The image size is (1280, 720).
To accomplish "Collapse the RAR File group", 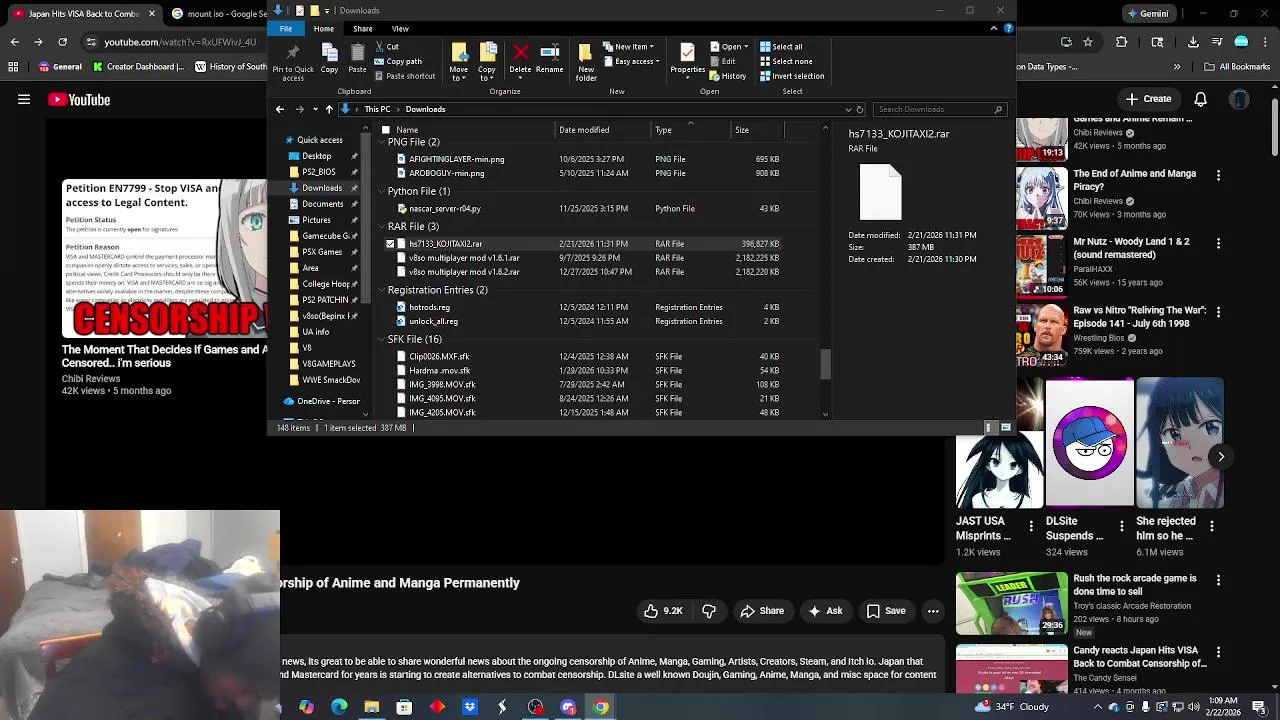I will pos(381,227).
